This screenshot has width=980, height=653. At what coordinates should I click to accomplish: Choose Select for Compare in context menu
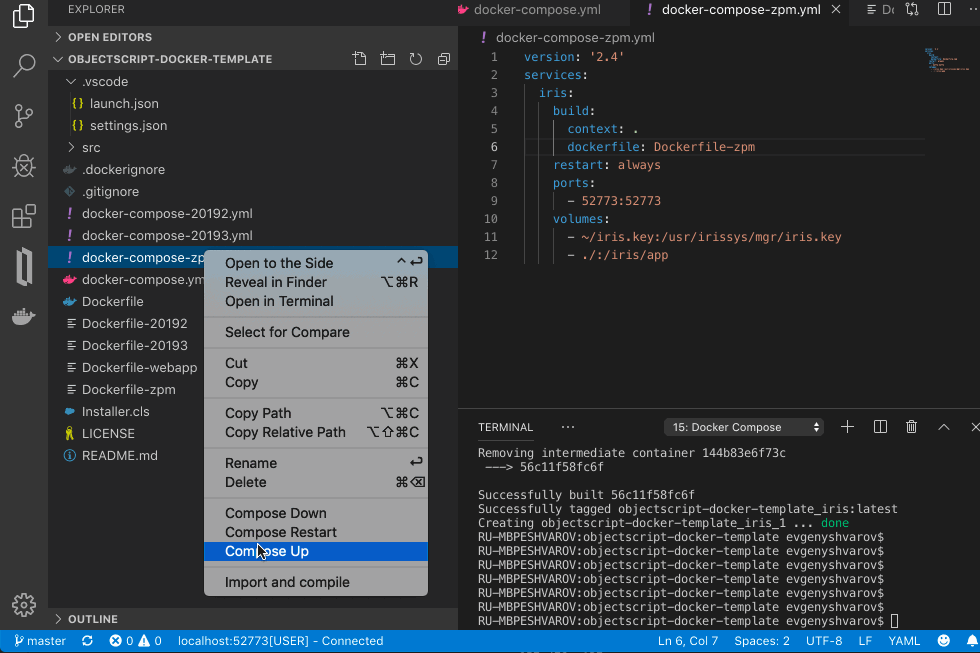pos(316,332)
